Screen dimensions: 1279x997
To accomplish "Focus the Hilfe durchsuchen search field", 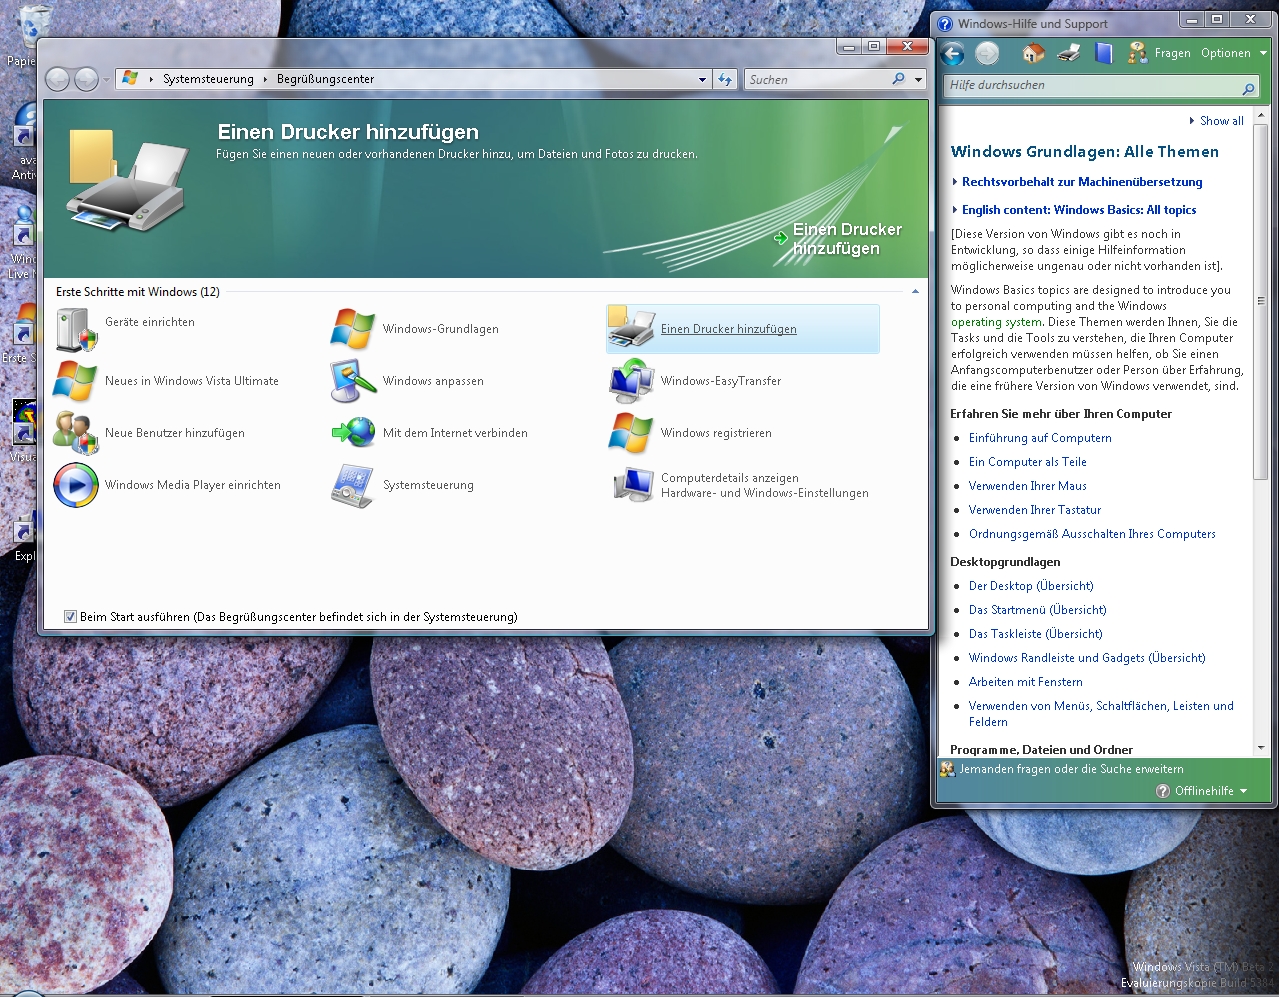I will 1093,86.
